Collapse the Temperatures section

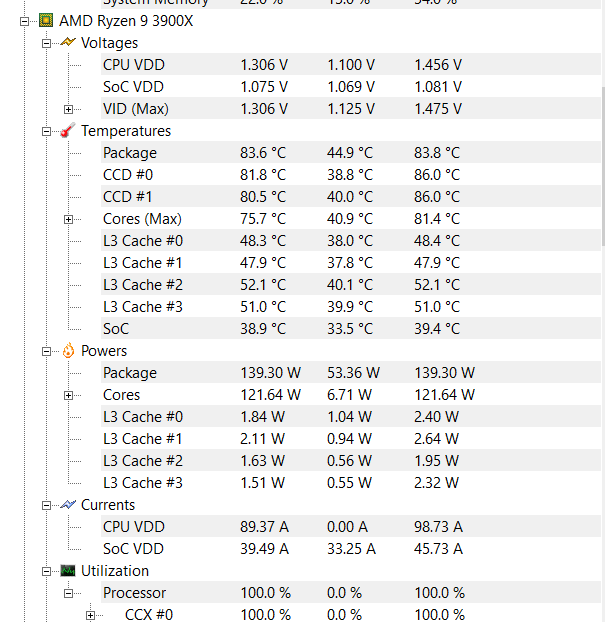(46, 131)
